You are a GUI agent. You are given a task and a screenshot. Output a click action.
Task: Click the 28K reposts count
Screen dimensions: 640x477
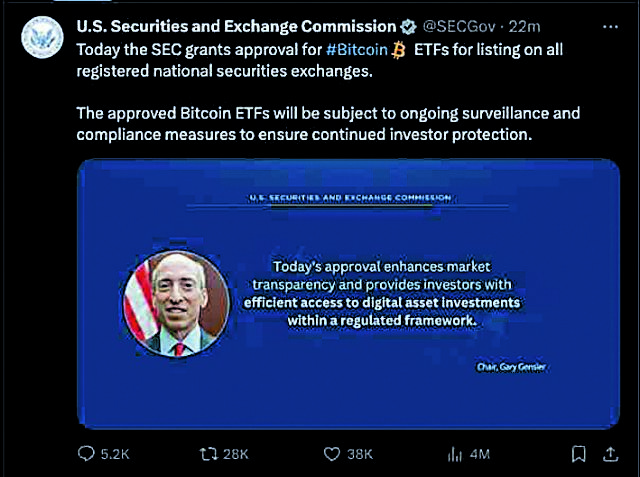coord(235,454)
